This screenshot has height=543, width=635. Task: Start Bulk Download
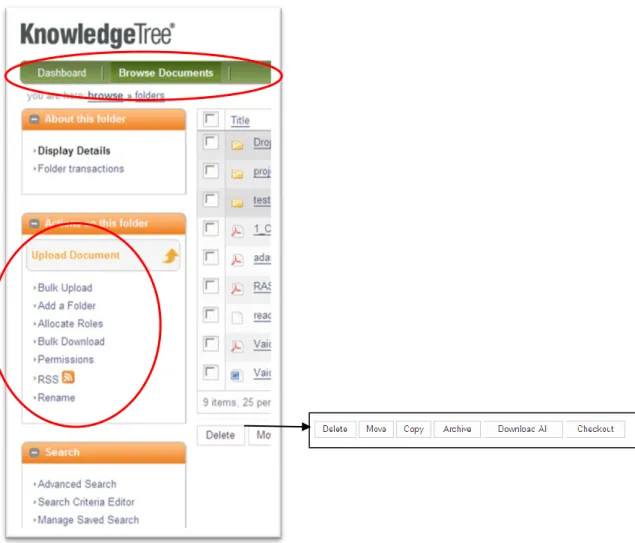[x=71, y=341]
